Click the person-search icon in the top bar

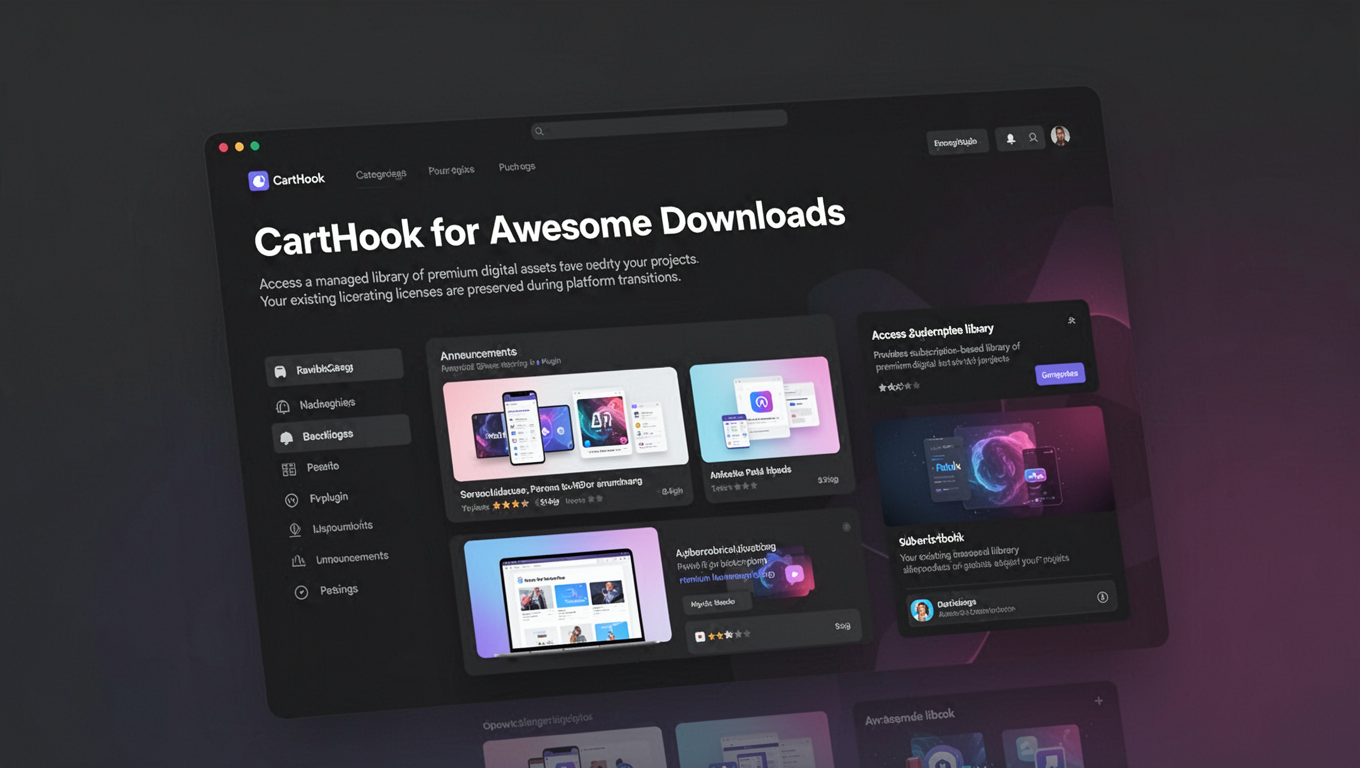1033,137
